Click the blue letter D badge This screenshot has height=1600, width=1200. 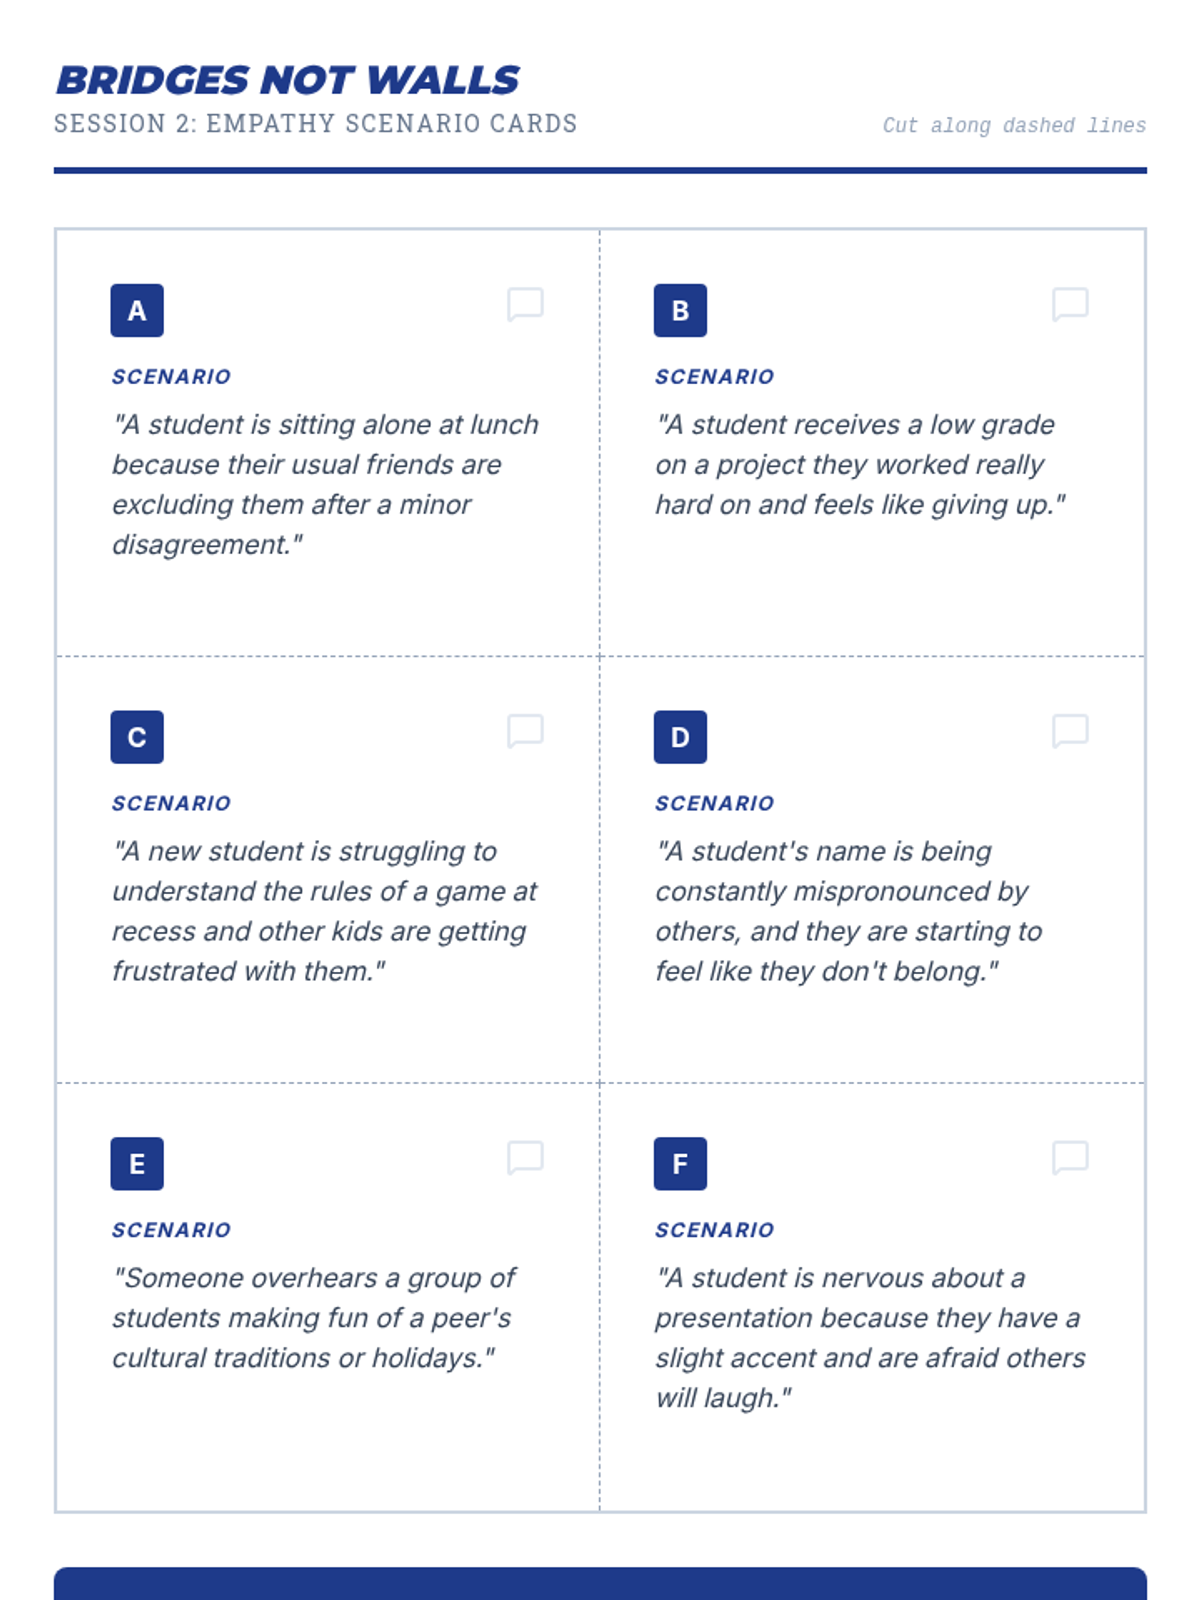point(680,737)
